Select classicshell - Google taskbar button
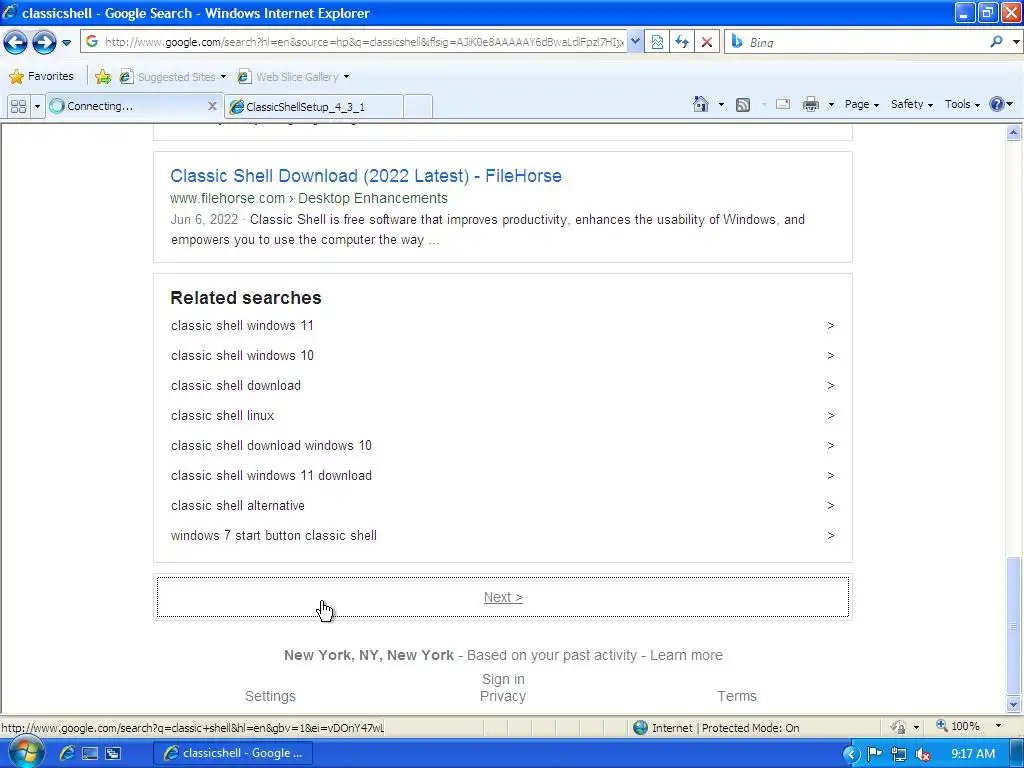1024x768 pixels. point(233,753)
